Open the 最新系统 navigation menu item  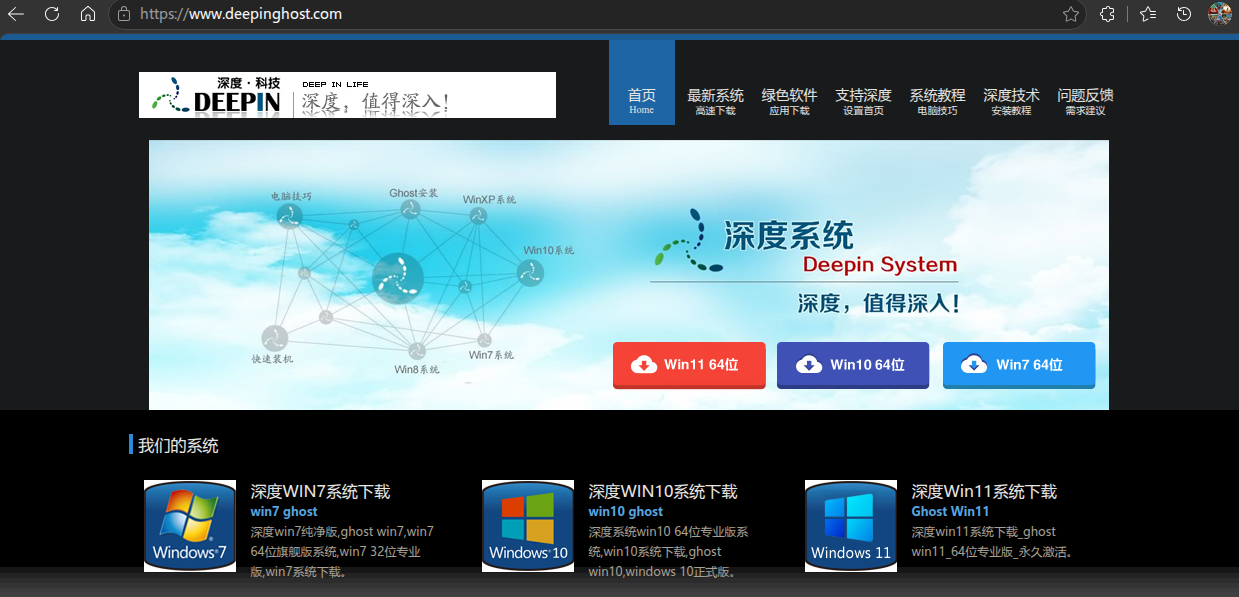click(x=716, y=101)
